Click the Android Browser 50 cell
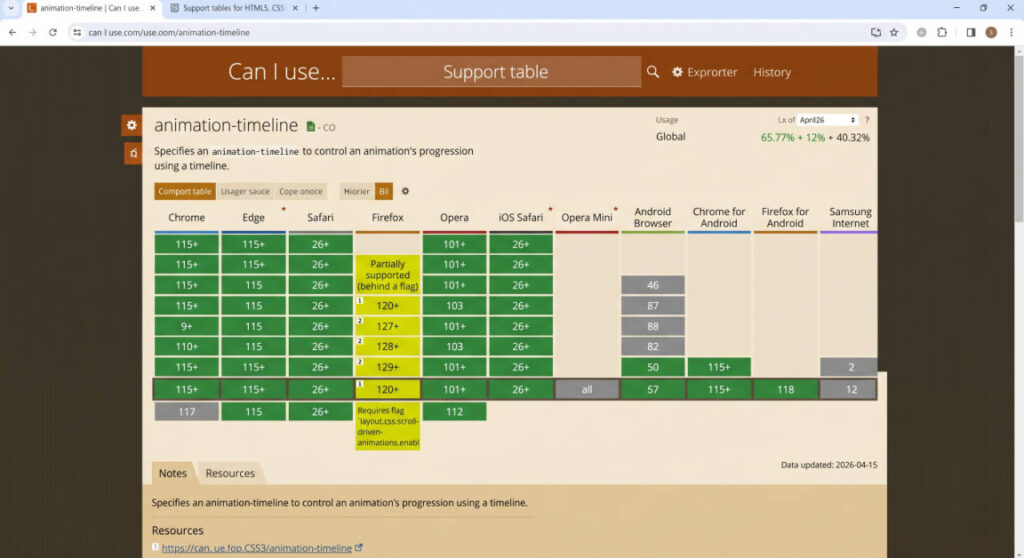The image size is (1024, 558). pyautogui.click(x=653, y=367)
